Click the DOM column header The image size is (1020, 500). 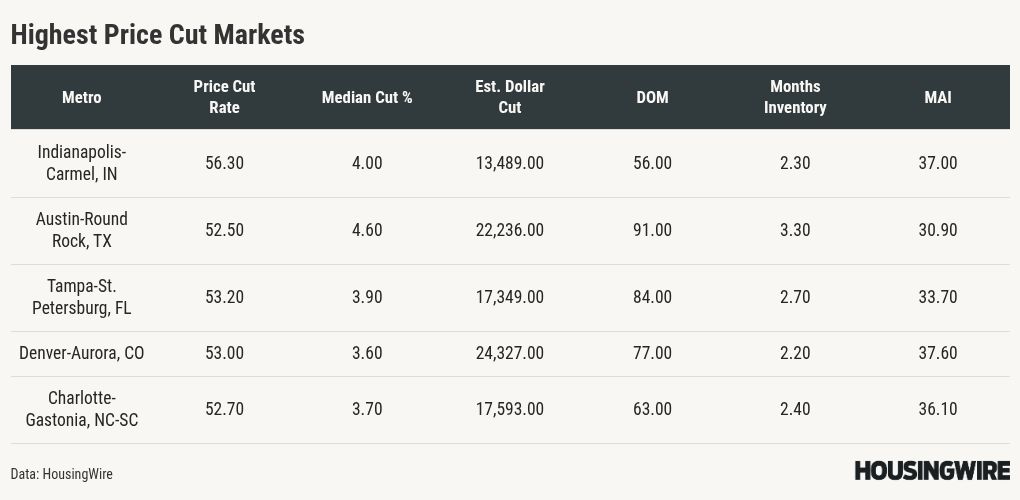(652, 97)
